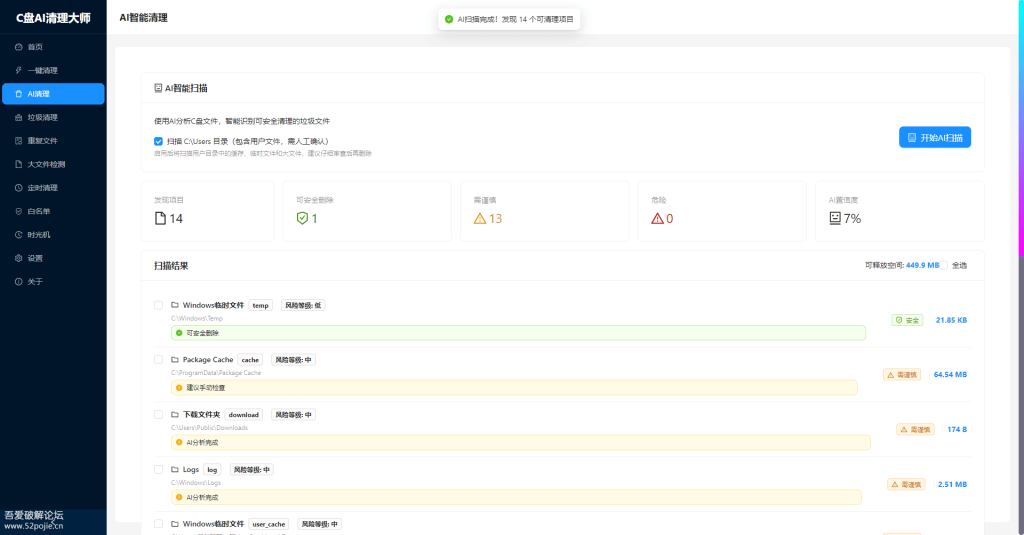Tick the 全选 select-all checkbox
This screenshot has width=1024, height=535.
(945, 266)
